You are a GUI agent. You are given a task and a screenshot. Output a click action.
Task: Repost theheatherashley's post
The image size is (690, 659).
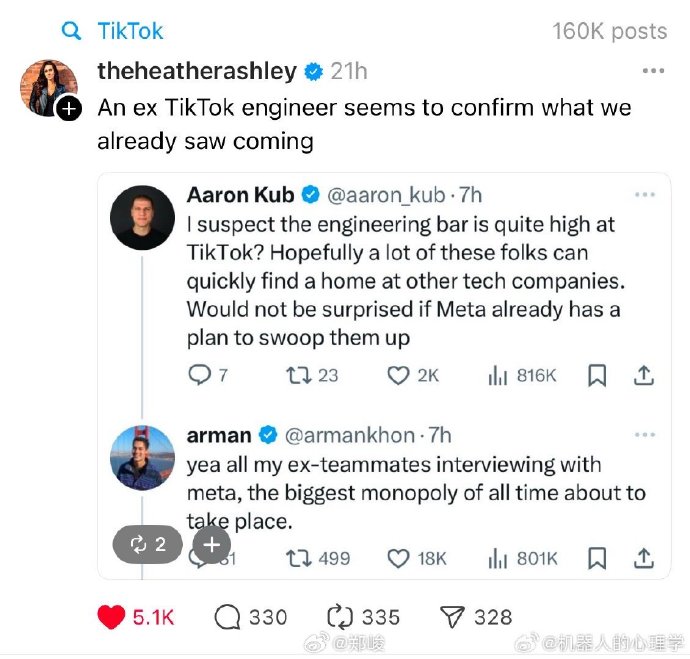pyautogui.click(x=341, y=617)
